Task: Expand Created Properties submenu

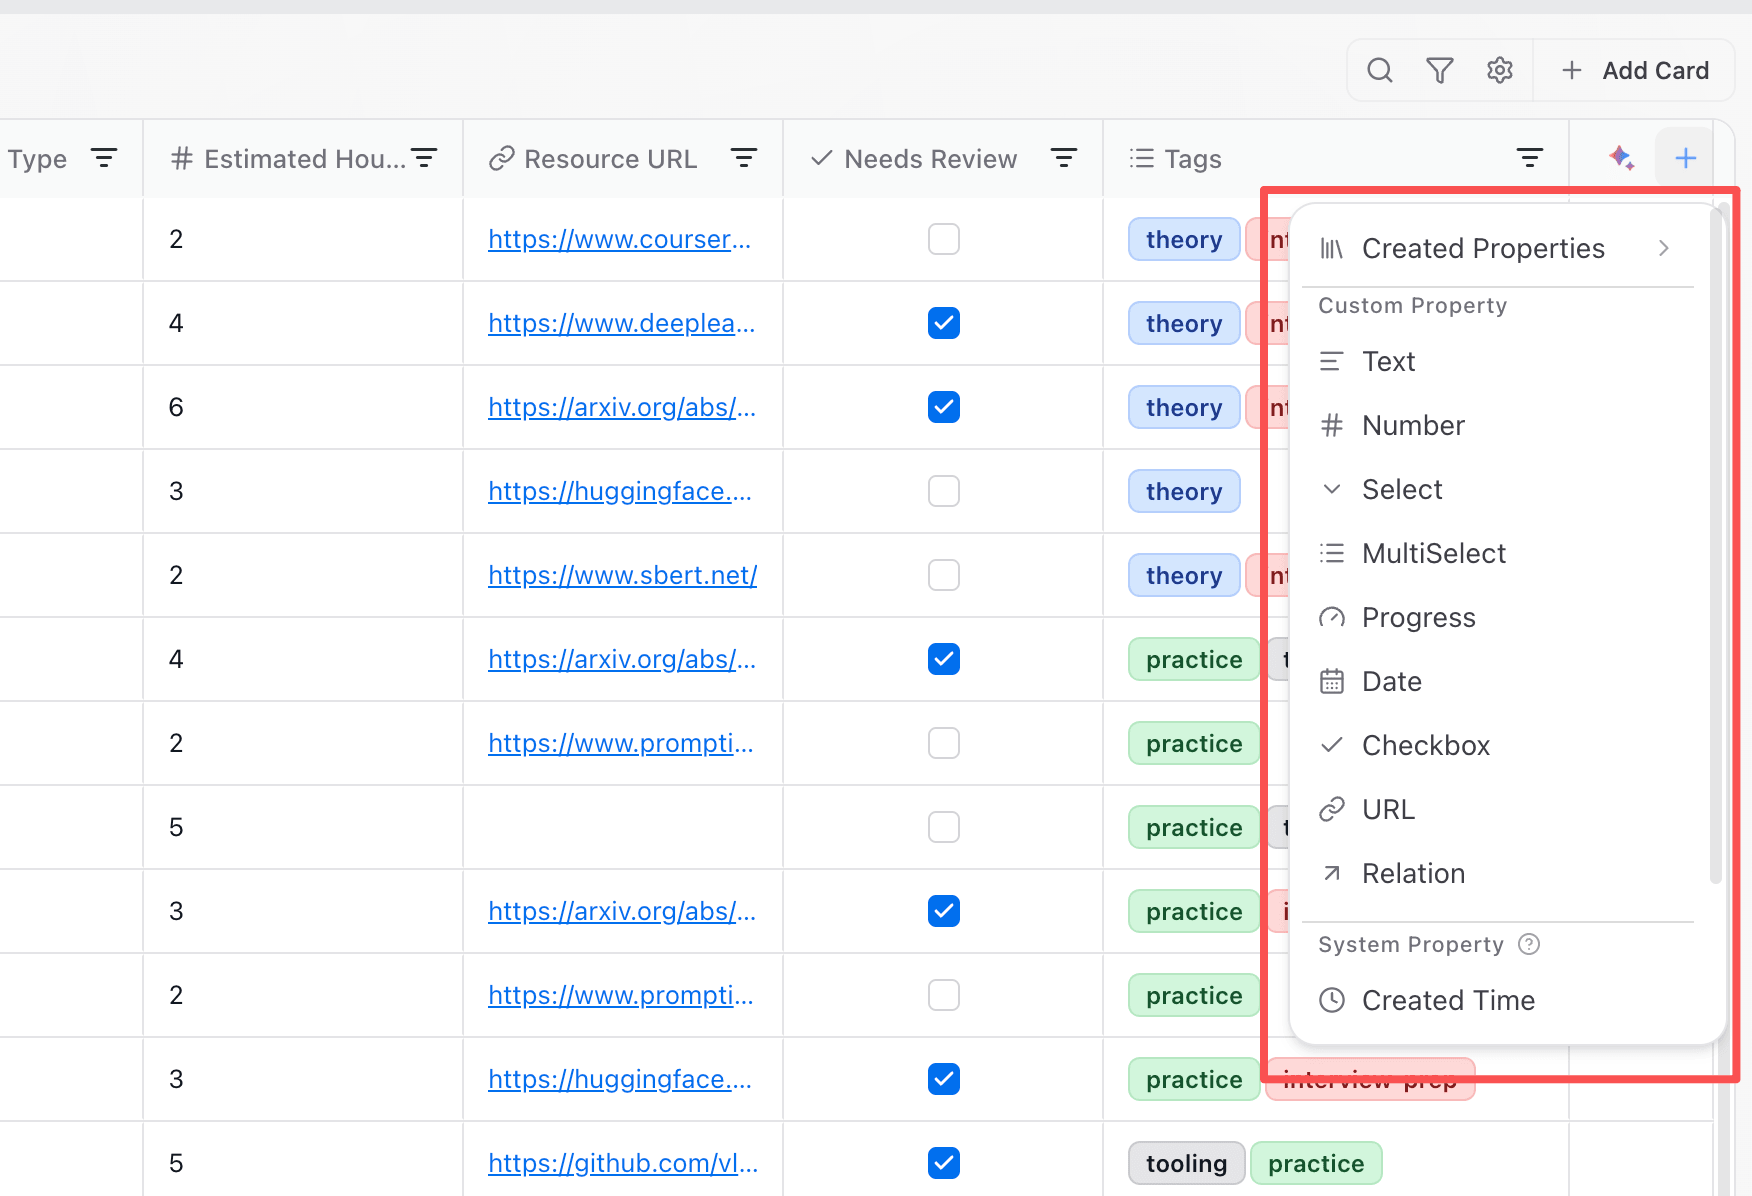Action: pos(1497,248)
